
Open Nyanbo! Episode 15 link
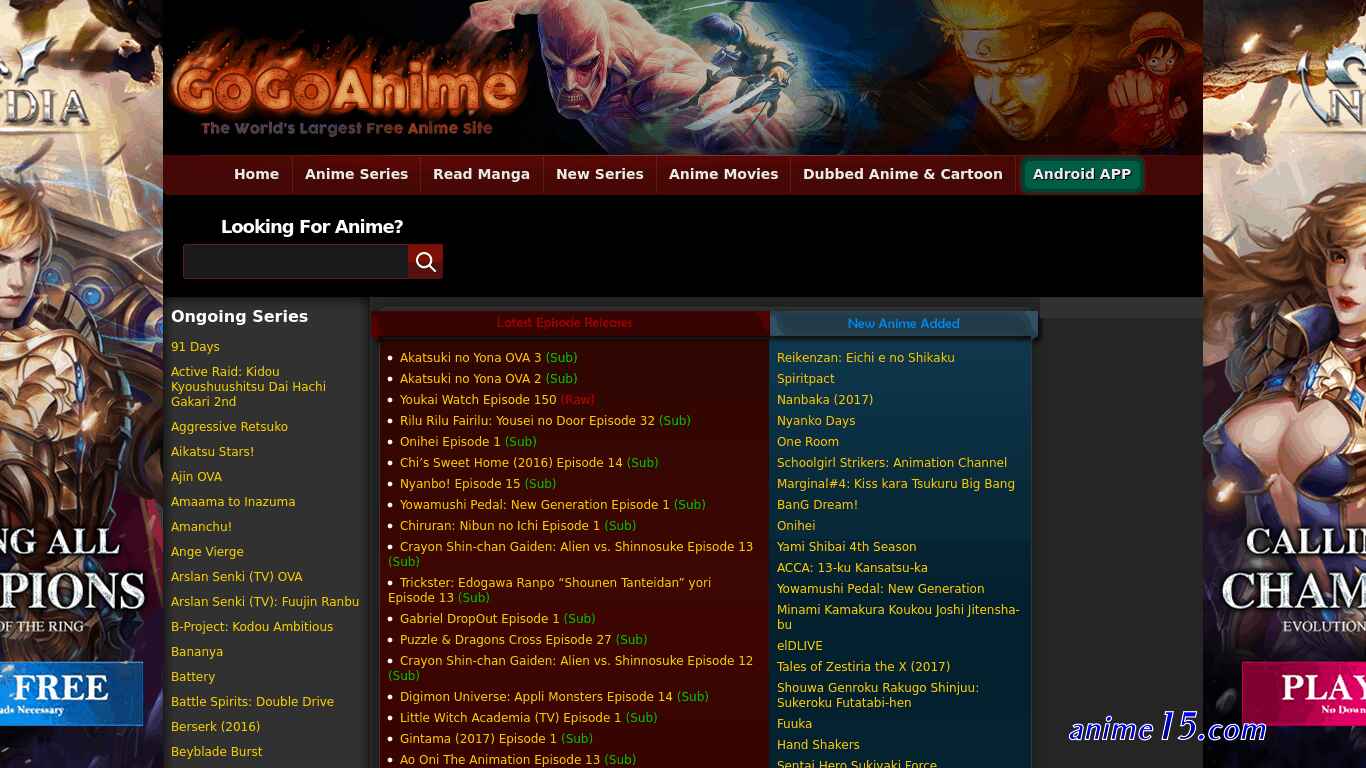click(x=460, y=483)
